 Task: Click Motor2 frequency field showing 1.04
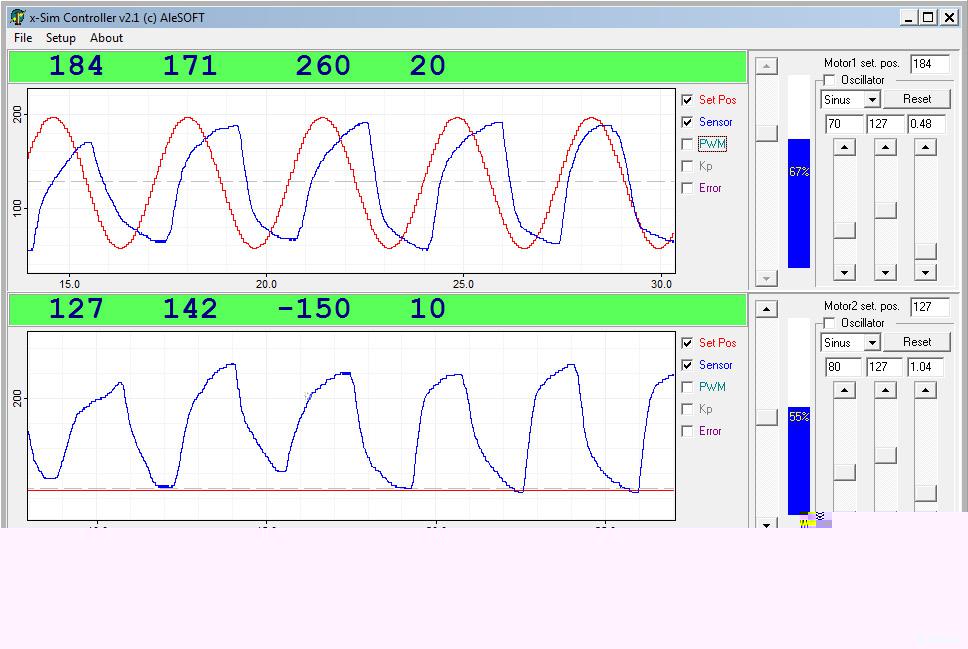click(926, 367)
